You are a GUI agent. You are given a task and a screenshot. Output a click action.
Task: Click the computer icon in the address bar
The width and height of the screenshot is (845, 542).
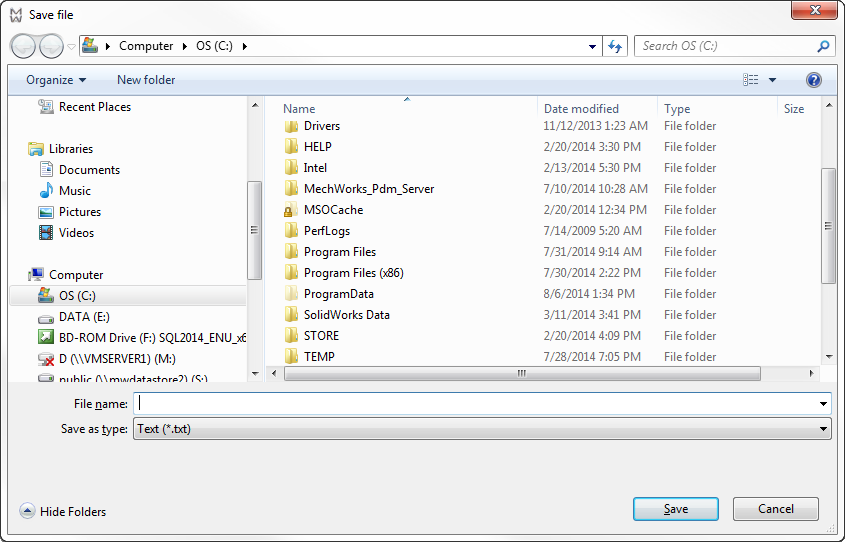coord(90,46)
